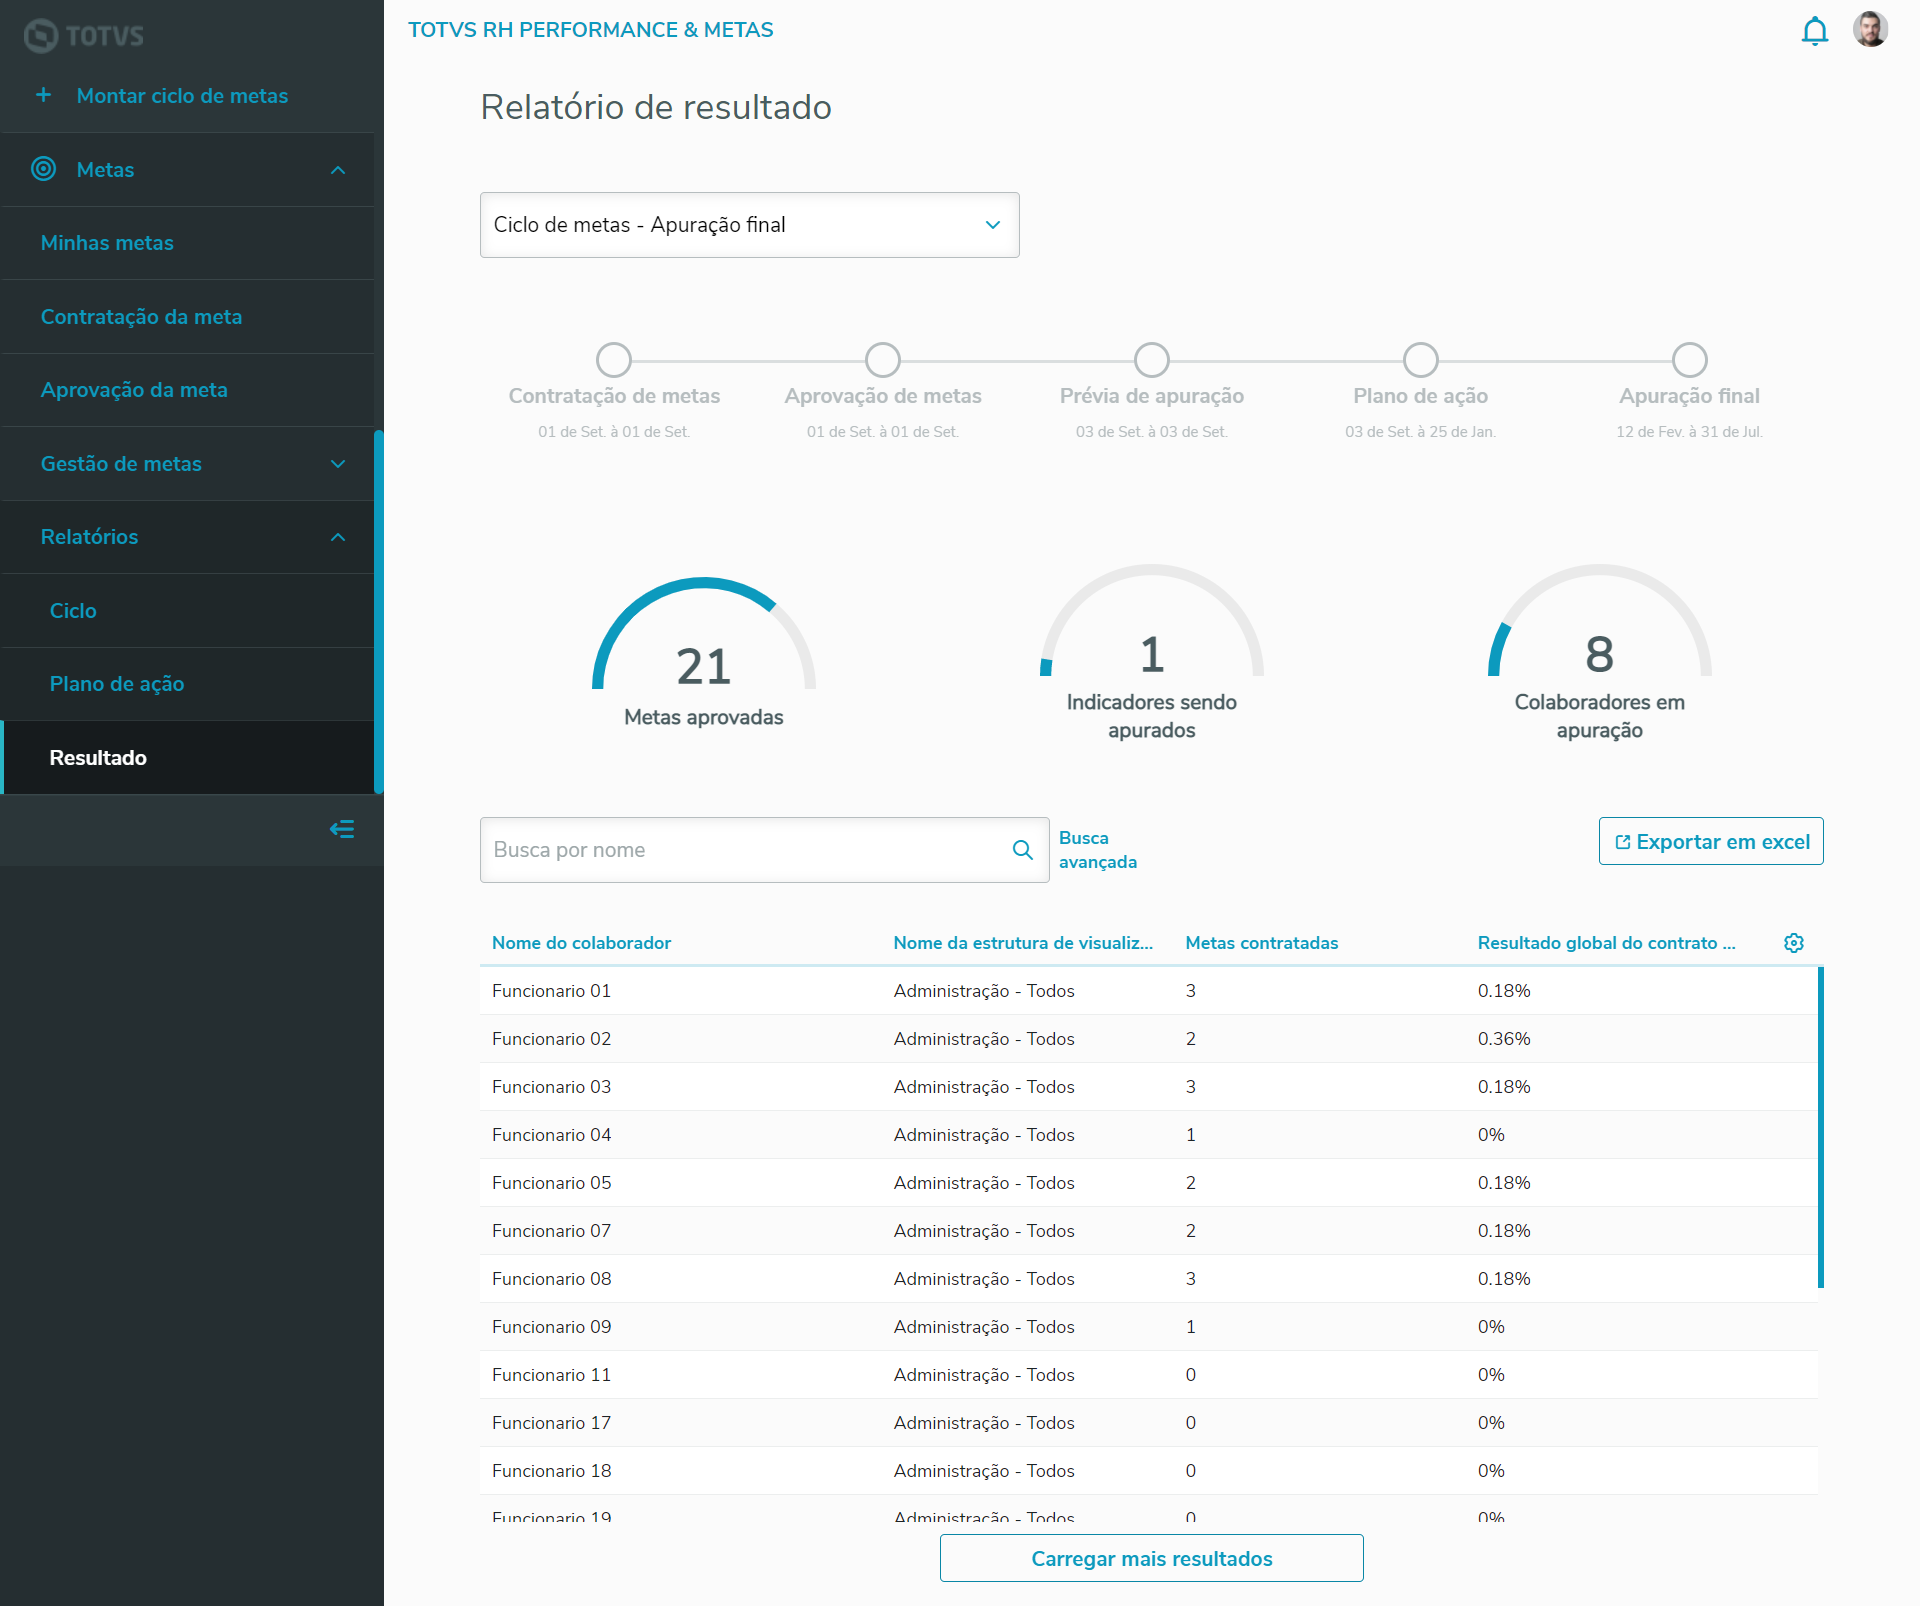Select the Prévia de apuração step circle
1920x1606 pixels.
pos(1151,360)
